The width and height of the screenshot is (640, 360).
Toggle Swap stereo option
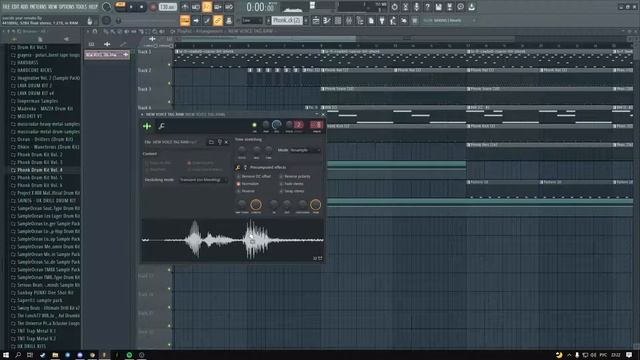click(292, 191)
